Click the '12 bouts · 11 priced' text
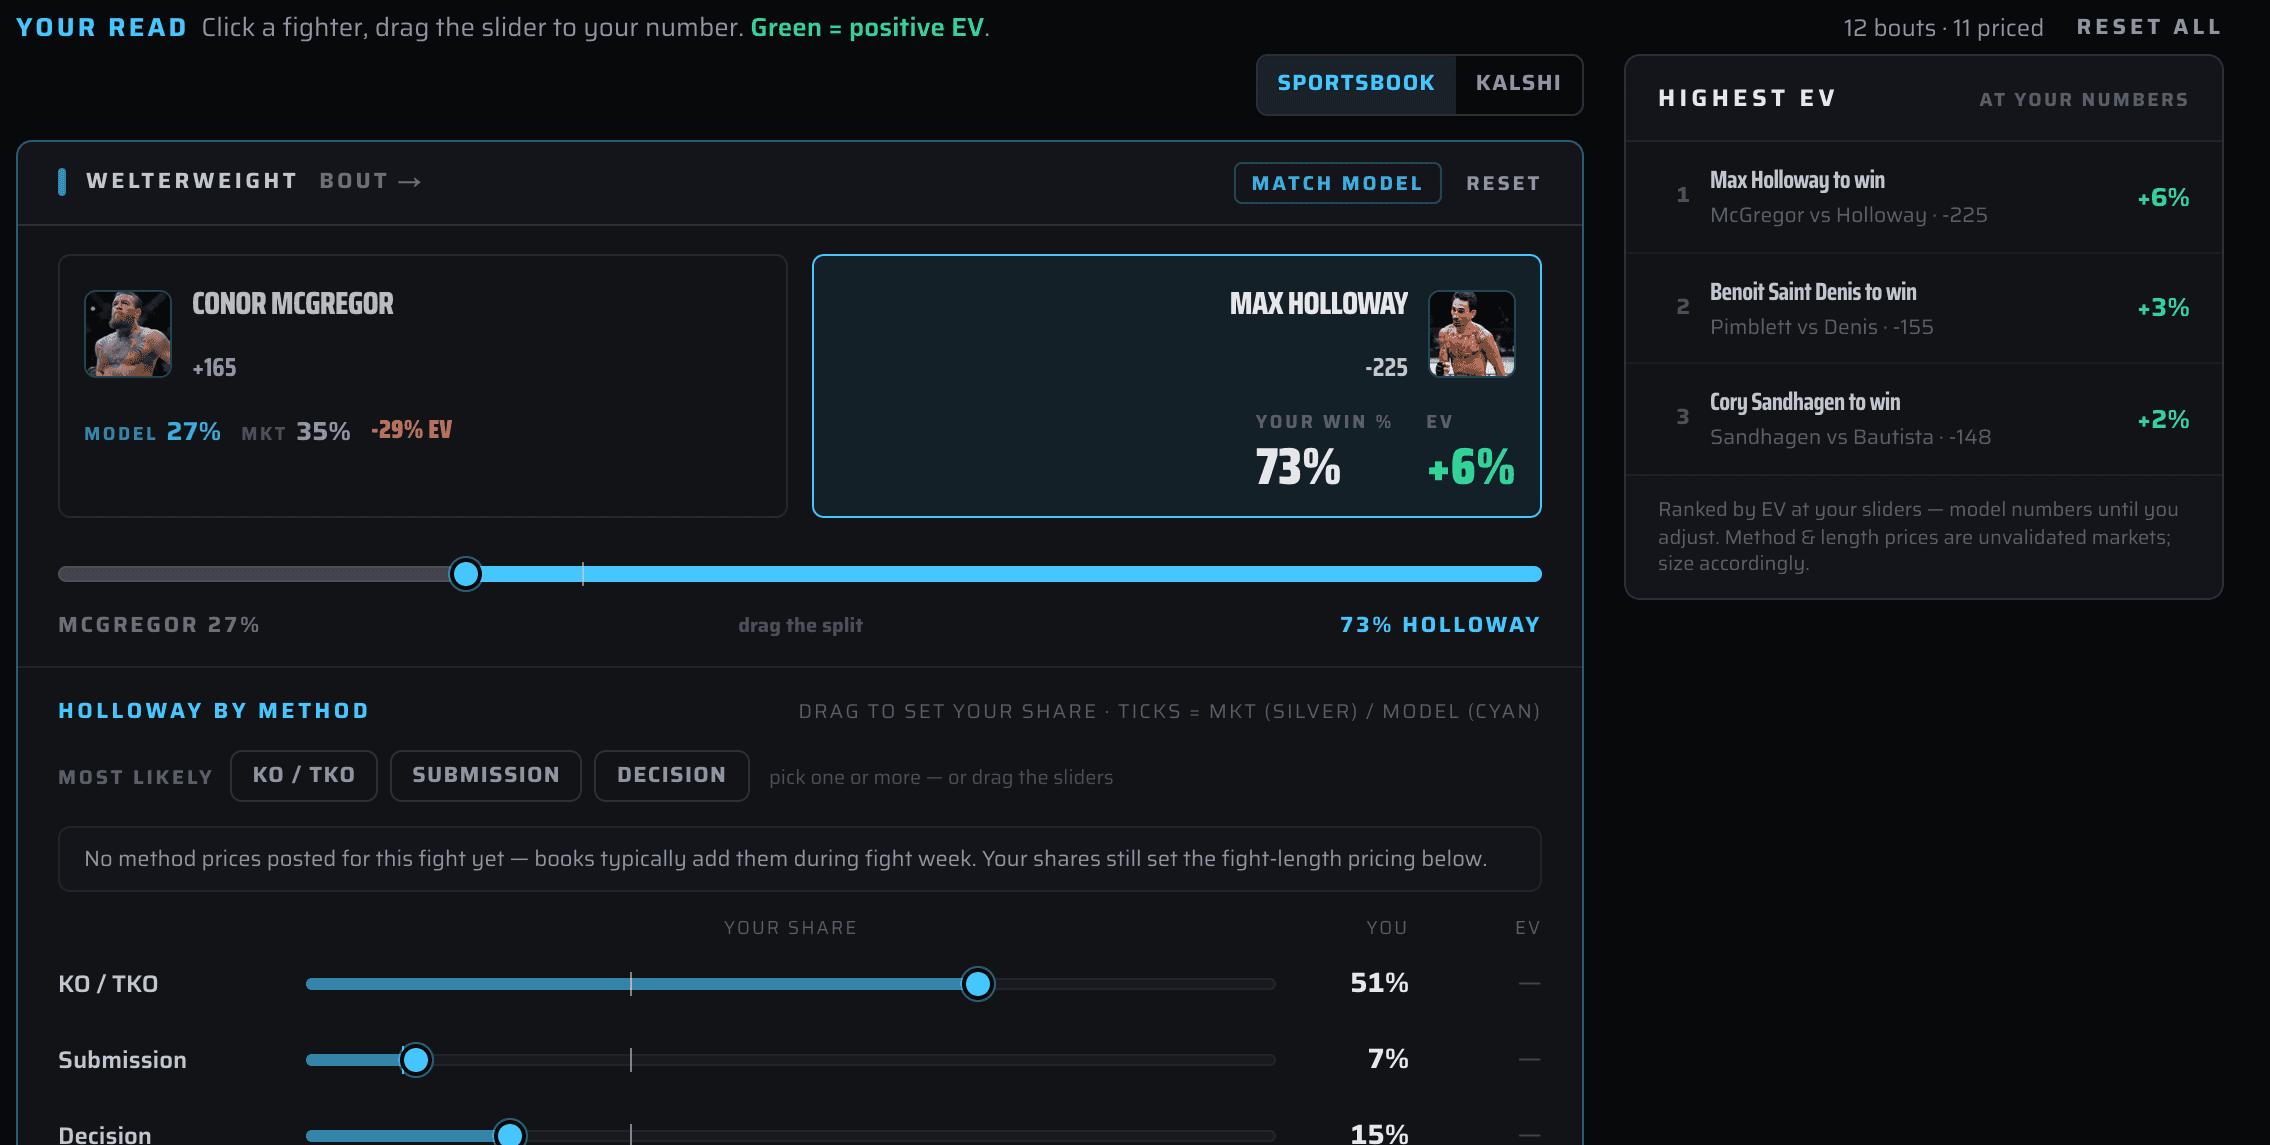Image resolution: width=2270 pixels, height=1145 pixels. coord(1943,28)
